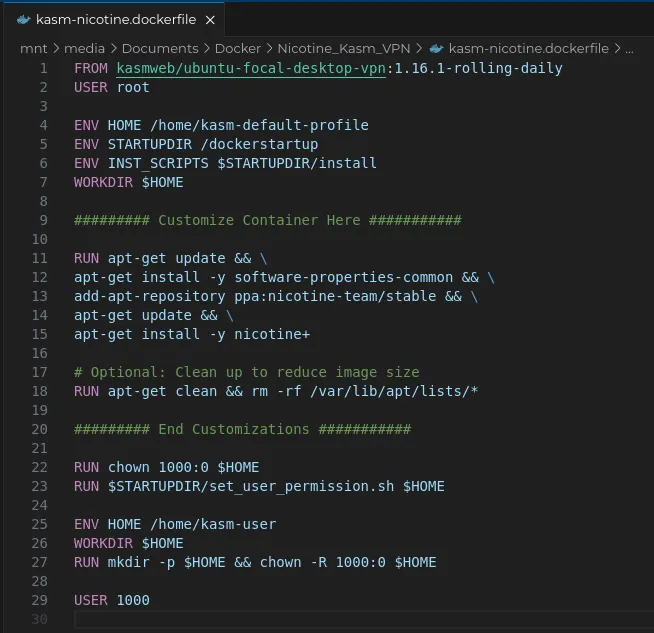Place cursor on add-apt-repository ppa line
The image size is (654, 633).
[275, 296]
